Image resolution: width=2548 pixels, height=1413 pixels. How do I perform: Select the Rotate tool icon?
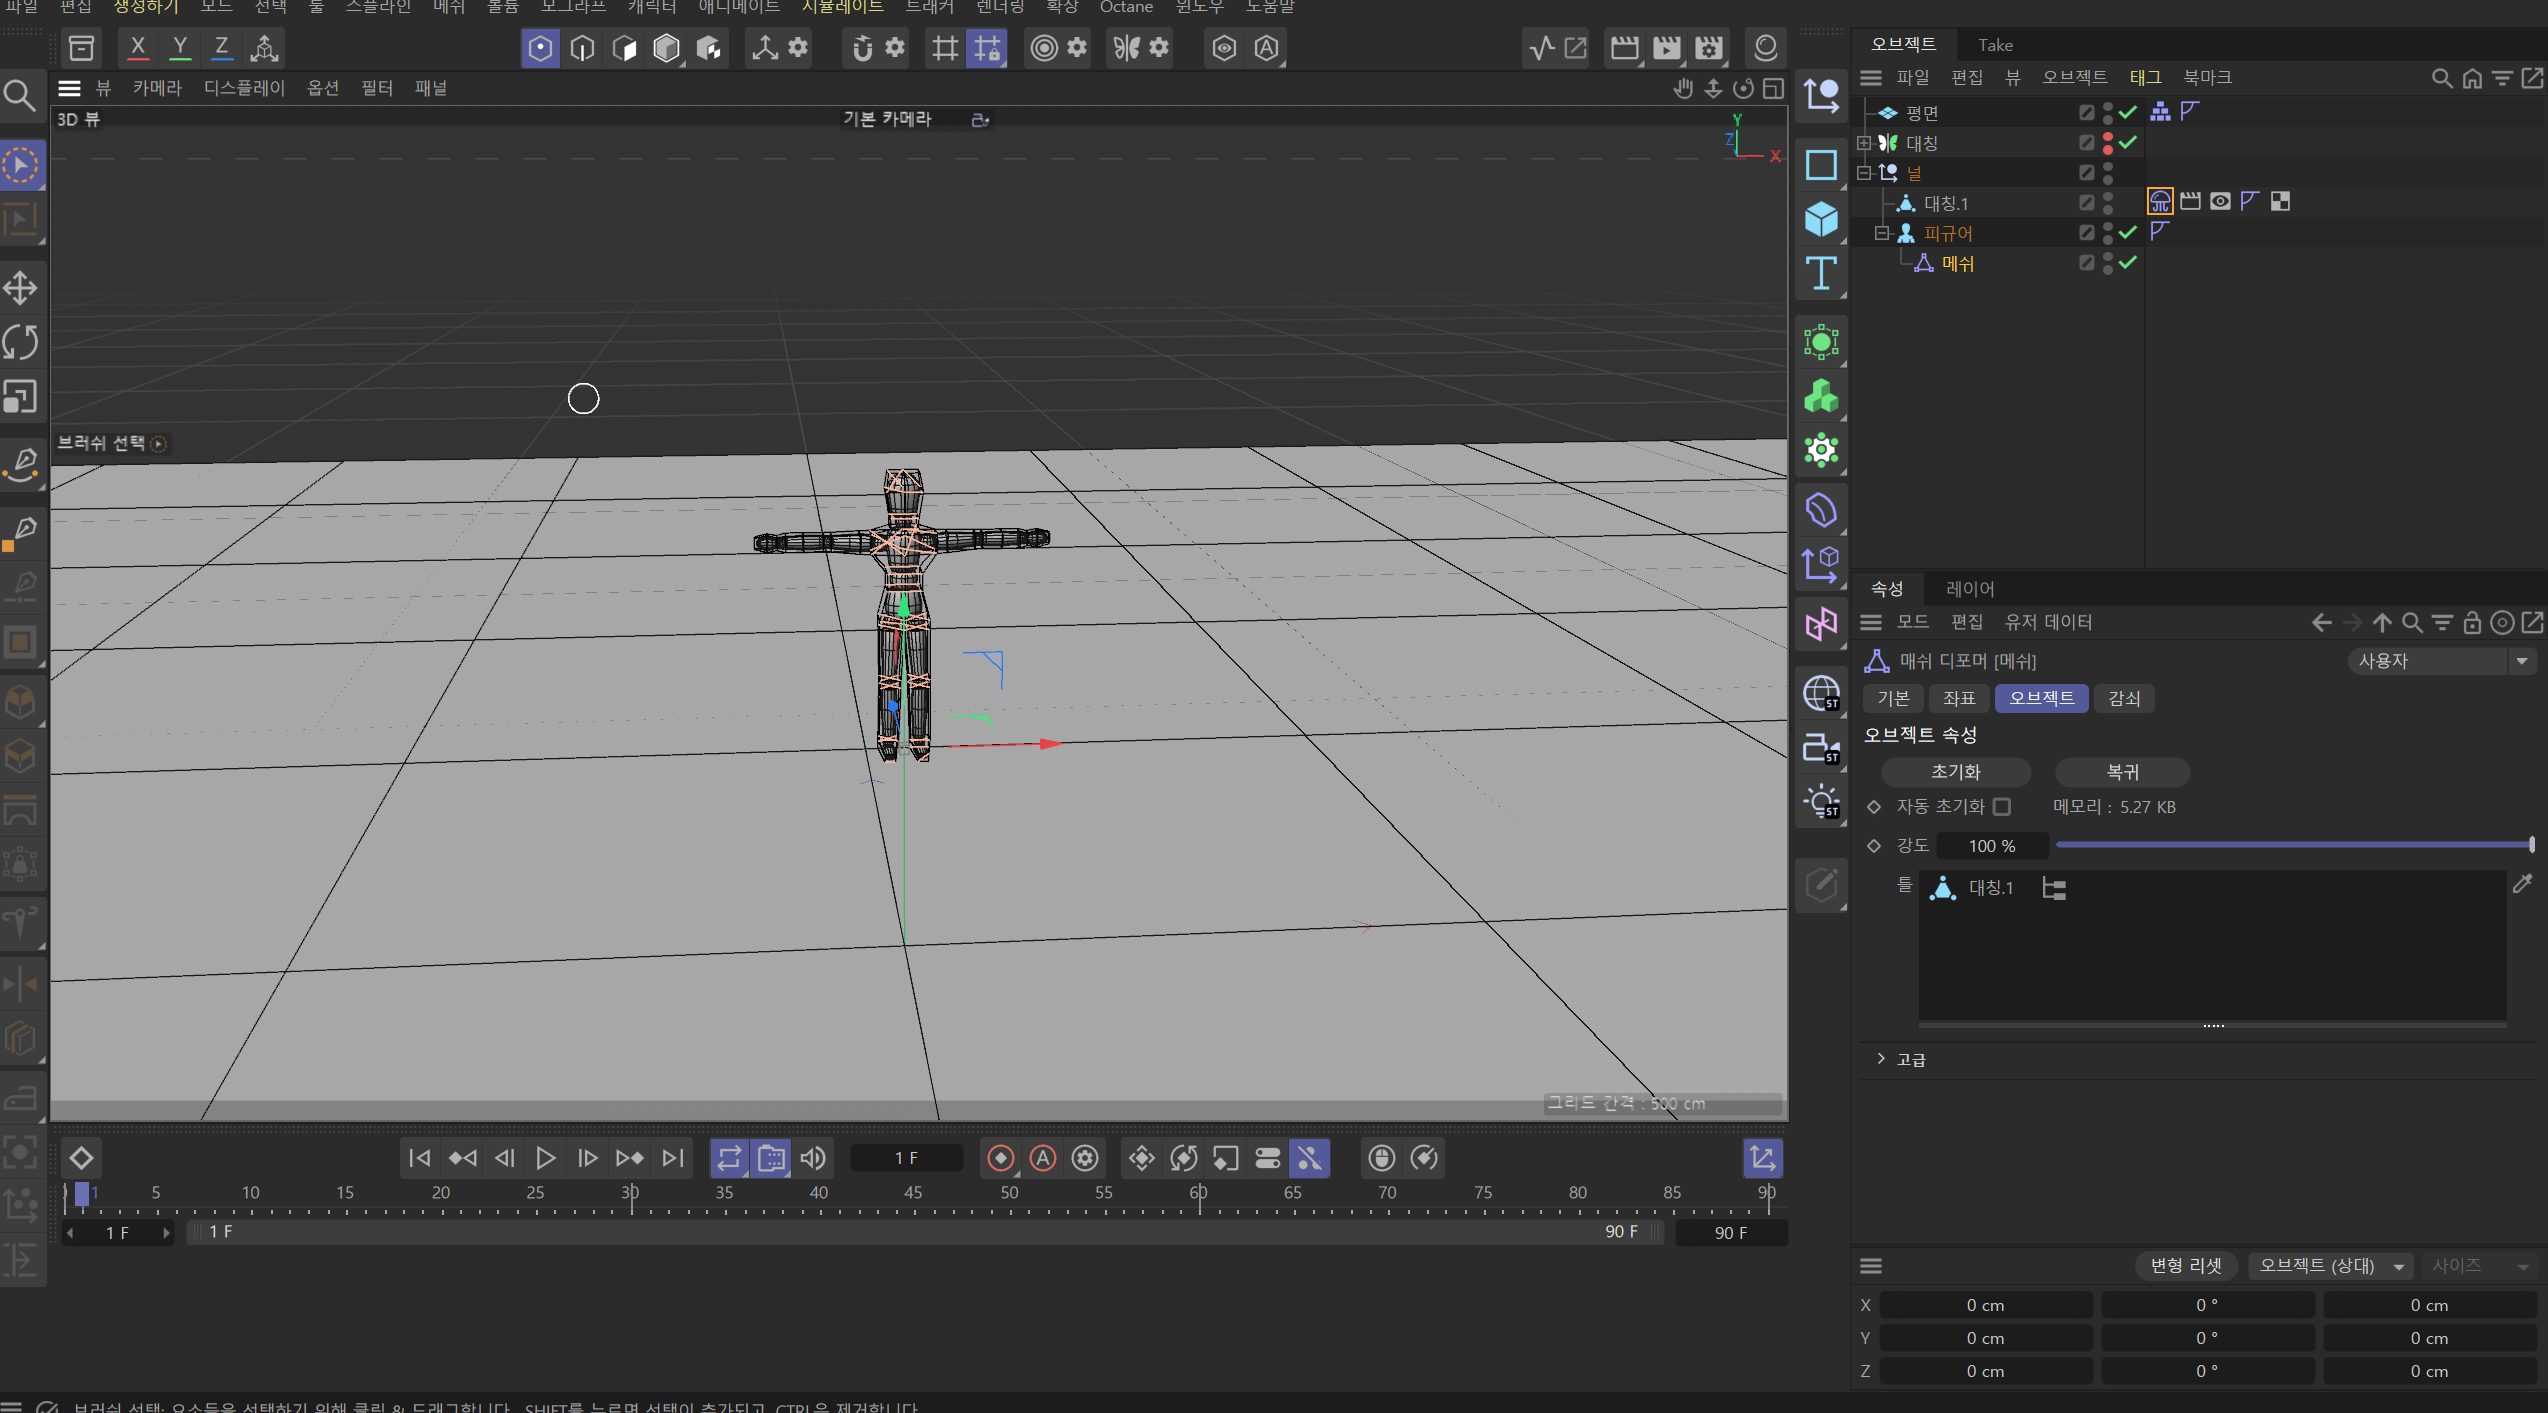point(20,342)
